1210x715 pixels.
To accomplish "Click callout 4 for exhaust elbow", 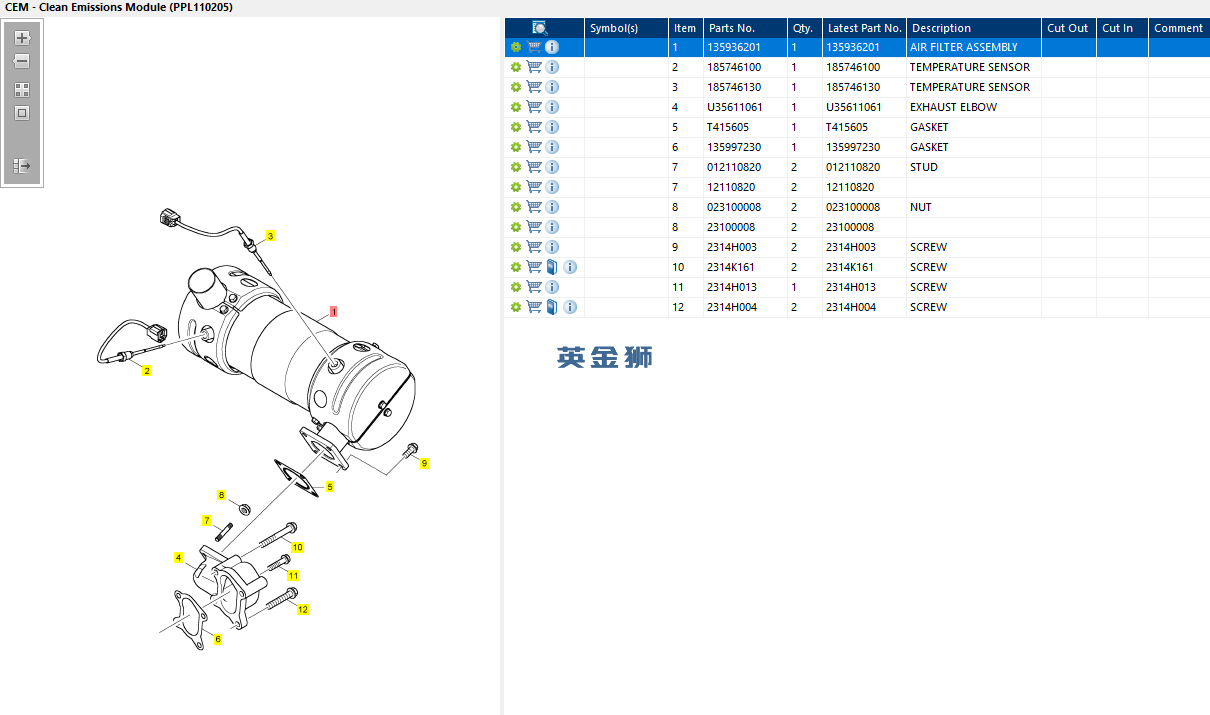I will click(x=178, y=557).
